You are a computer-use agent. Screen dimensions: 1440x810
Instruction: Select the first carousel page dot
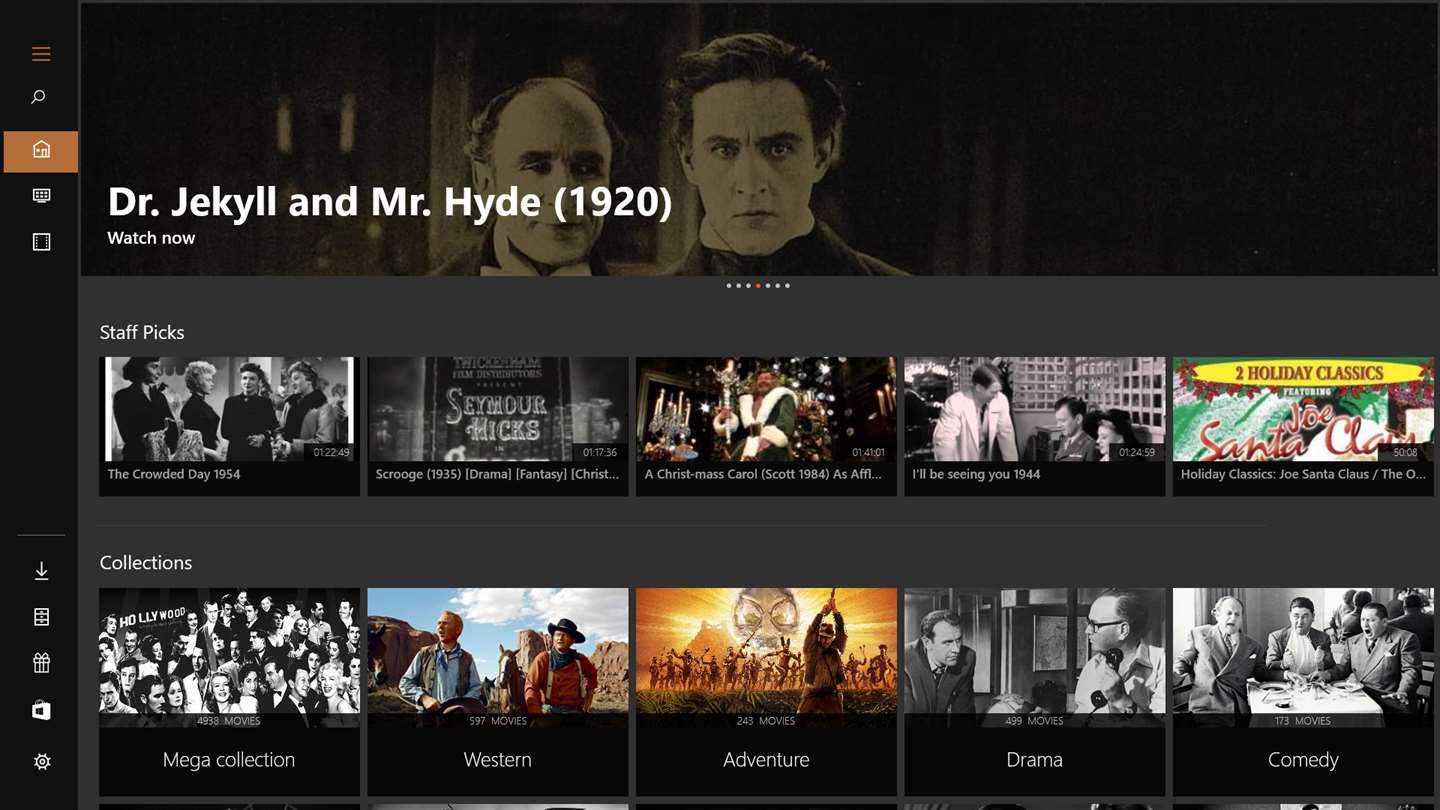[x=728, y=286]
